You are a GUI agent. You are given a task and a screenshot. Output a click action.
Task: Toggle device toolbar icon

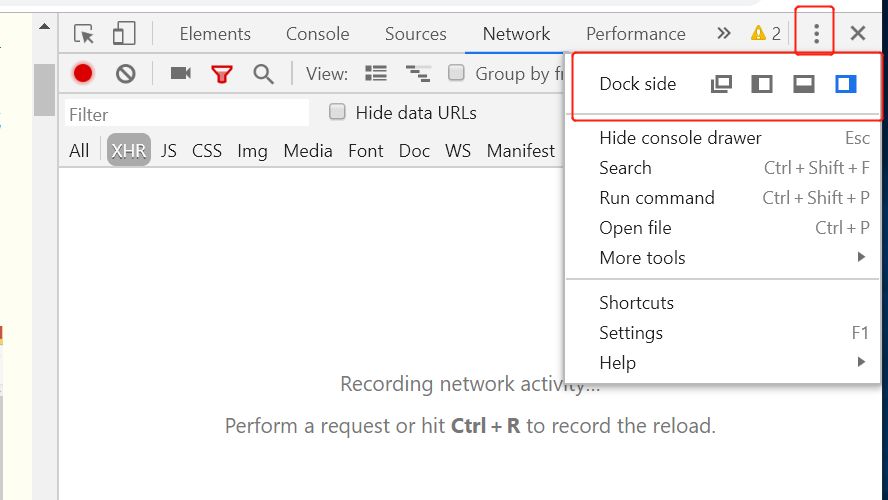click(x=123, y=34)
